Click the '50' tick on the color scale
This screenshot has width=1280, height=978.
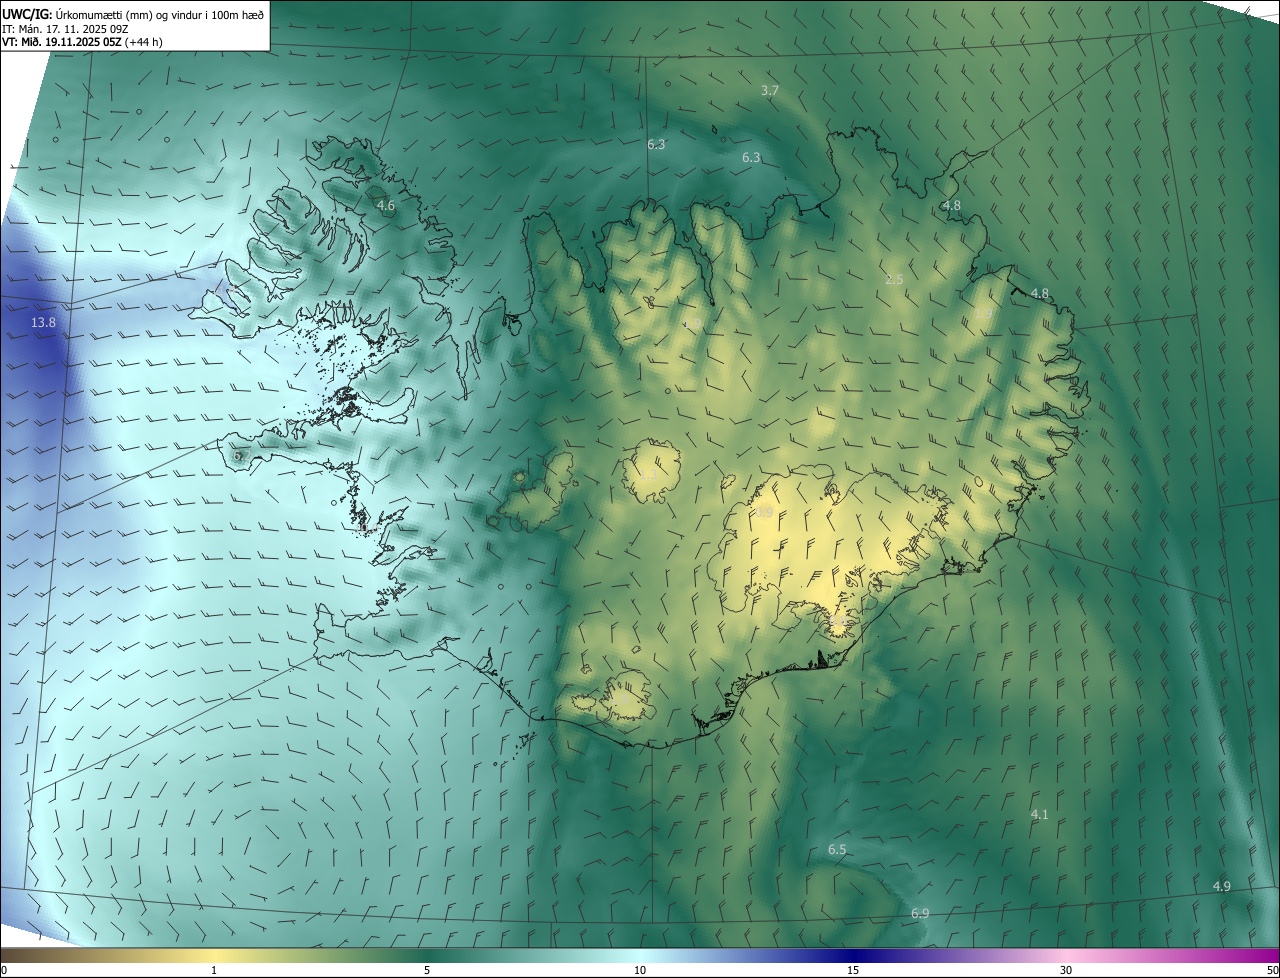point(1271,970)
